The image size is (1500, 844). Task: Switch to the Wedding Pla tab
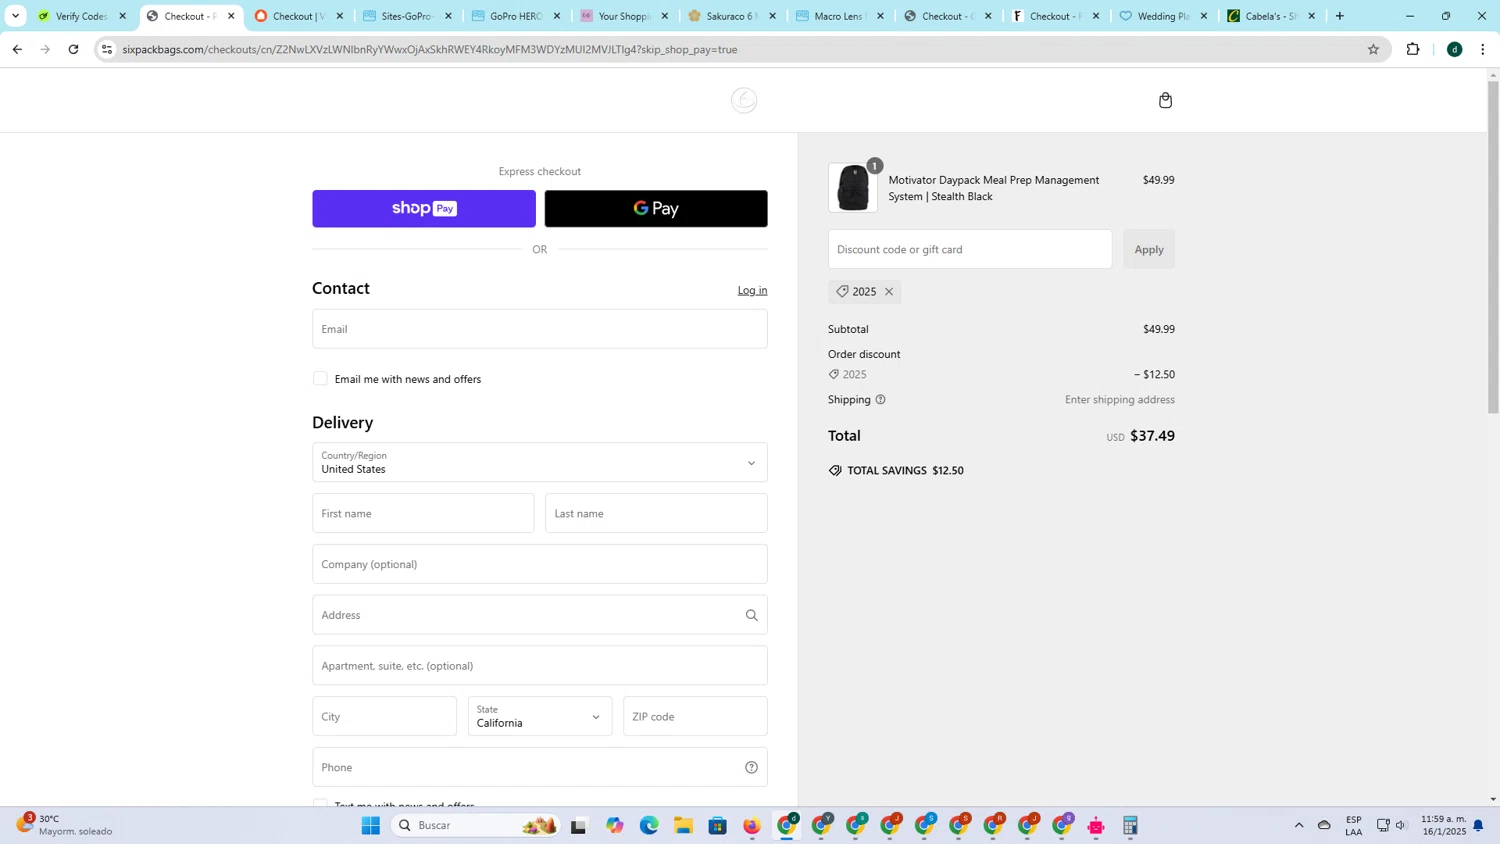pyautogui.click(x=1163, y=16)
